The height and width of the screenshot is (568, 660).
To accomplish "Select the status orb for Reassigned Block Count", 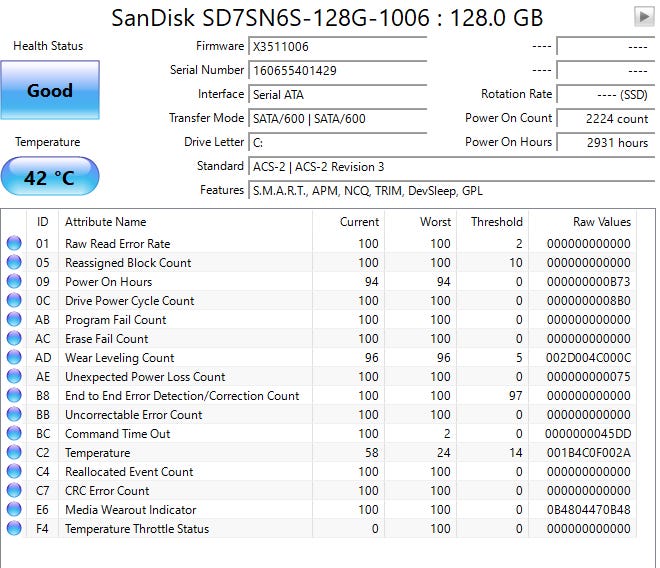I will pos(14,262).
